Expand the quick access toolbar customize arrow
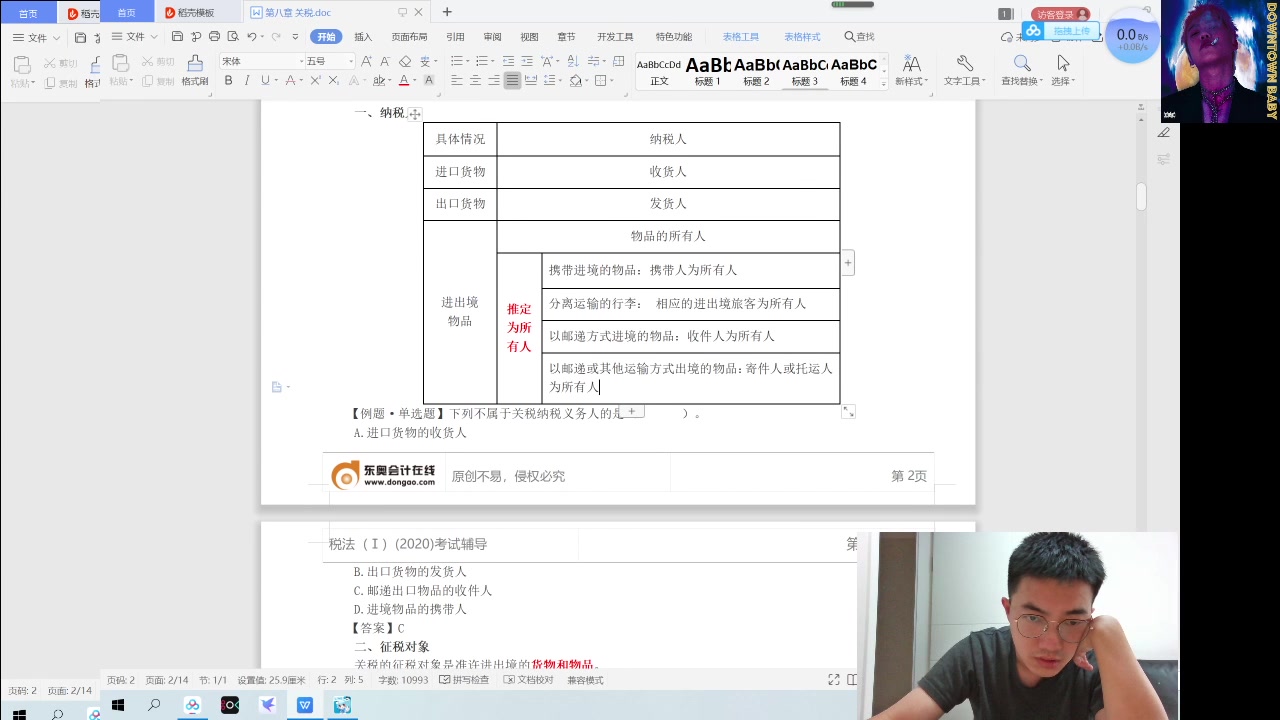 [295, 37]
